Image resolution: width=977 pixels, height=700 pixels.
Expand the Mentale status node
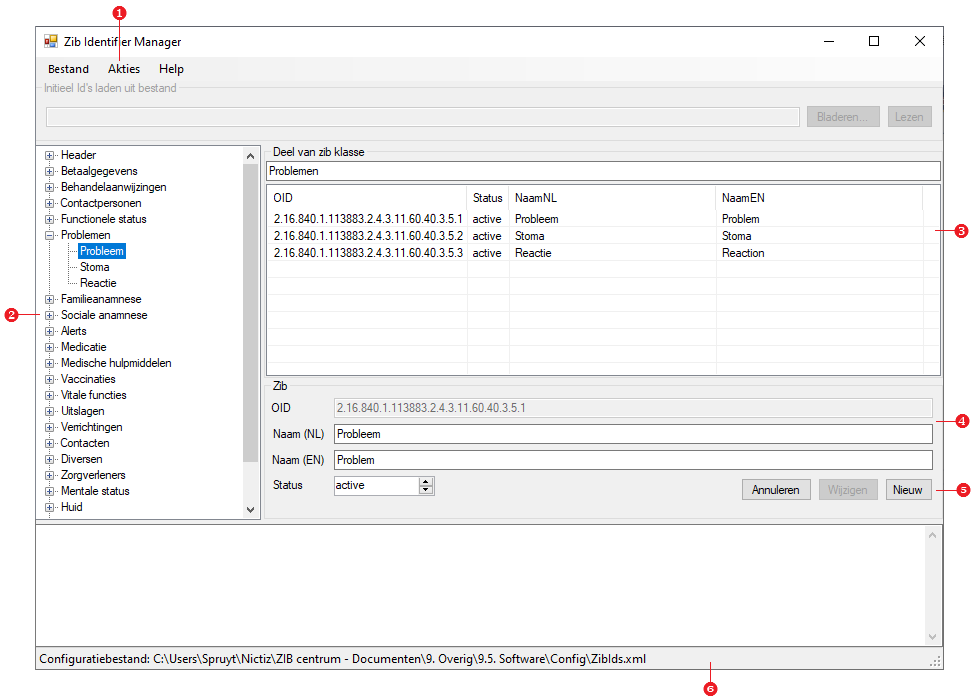tap(49, 491)
